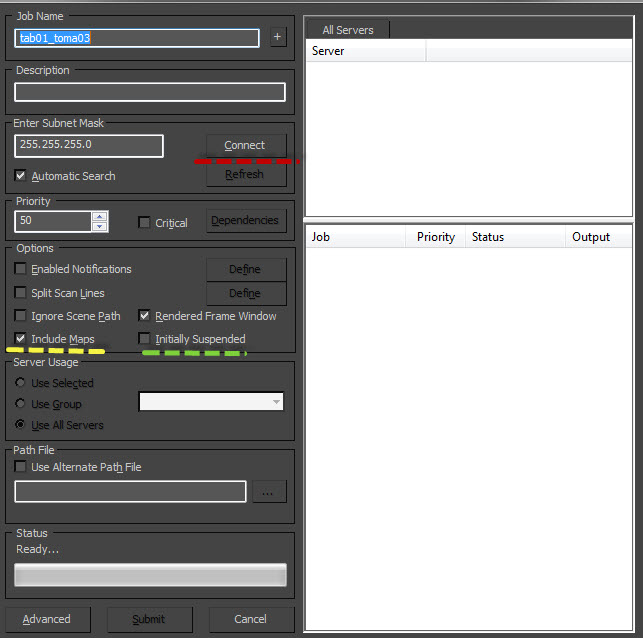Click the Subnet Mask input field

coord(89,146)
